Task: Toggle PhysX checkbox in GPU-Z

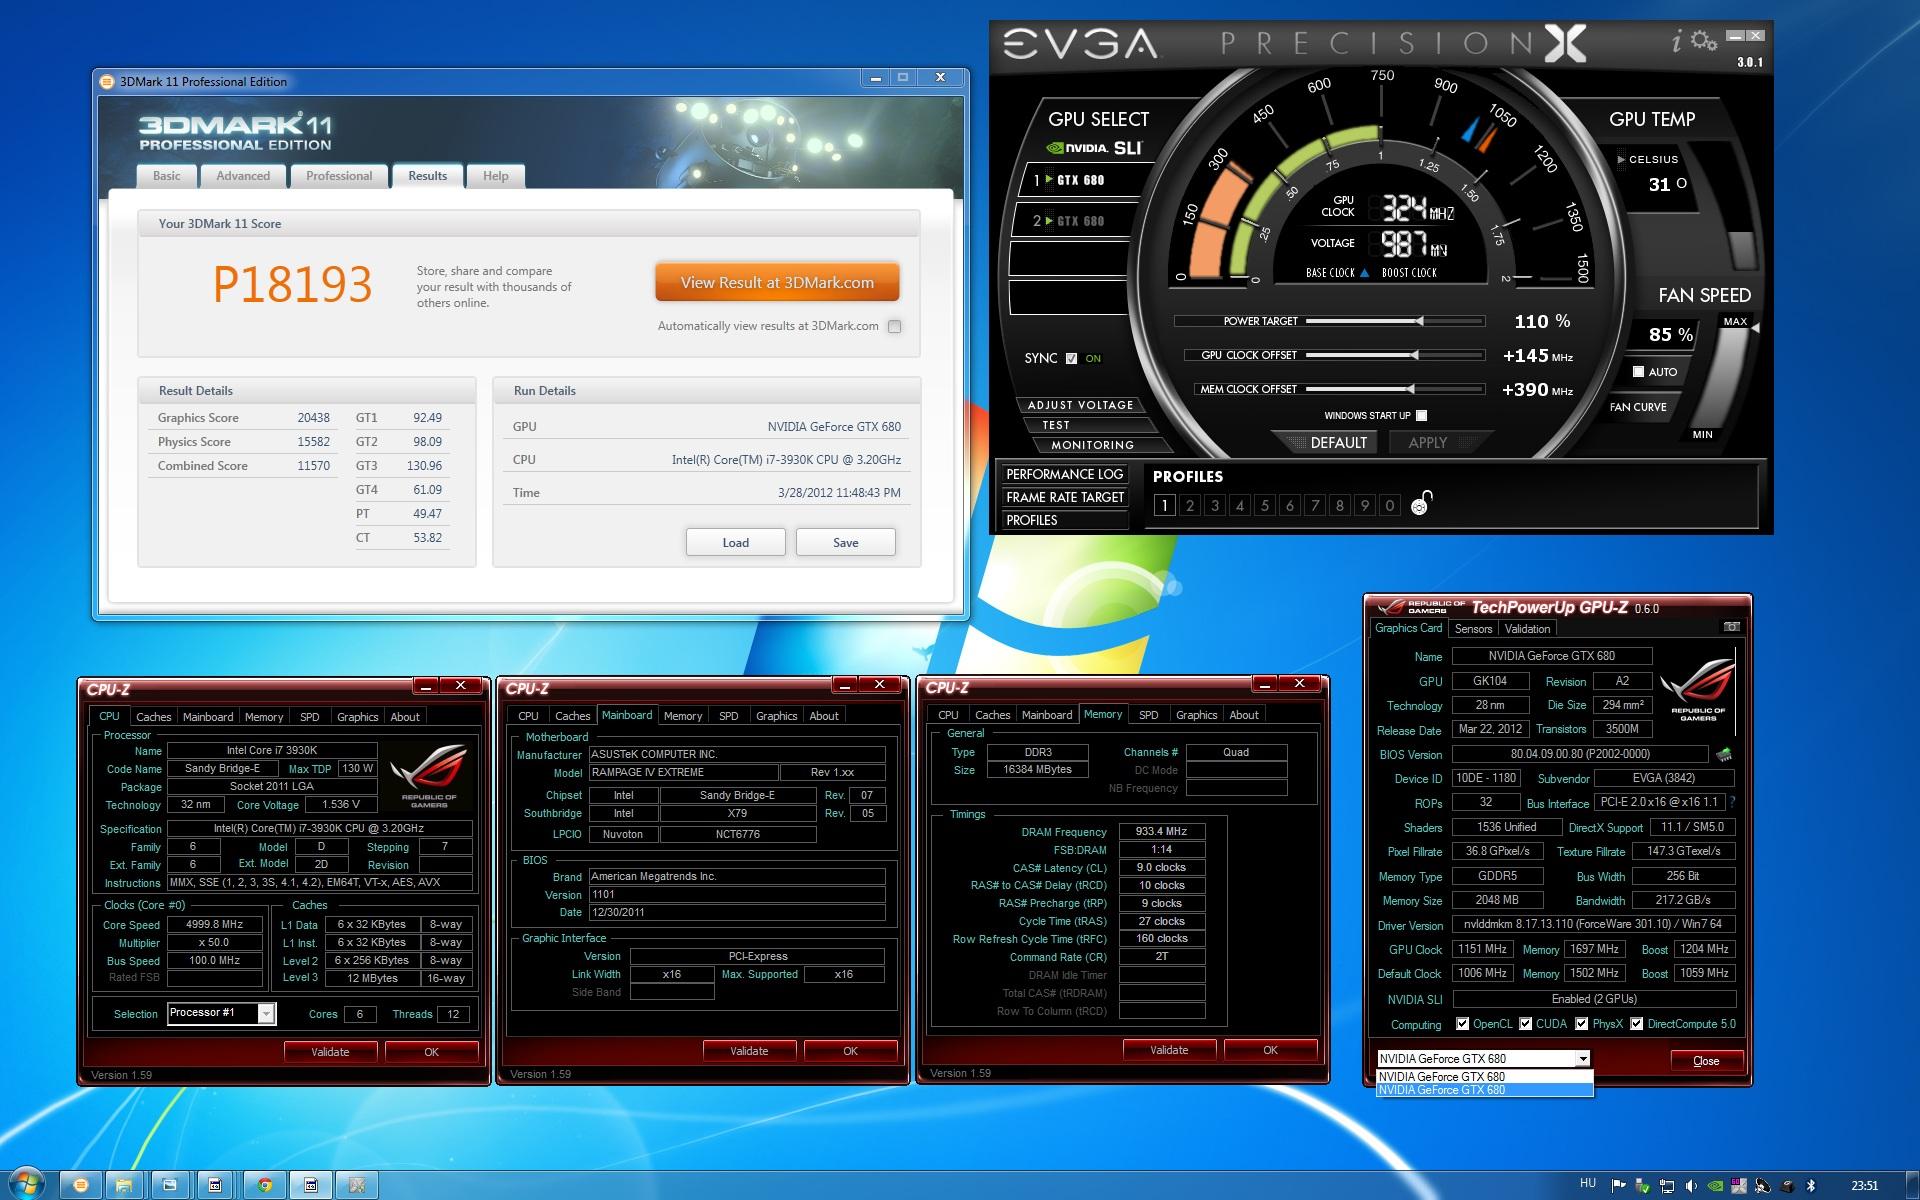Action: tap(1582, 1024)
